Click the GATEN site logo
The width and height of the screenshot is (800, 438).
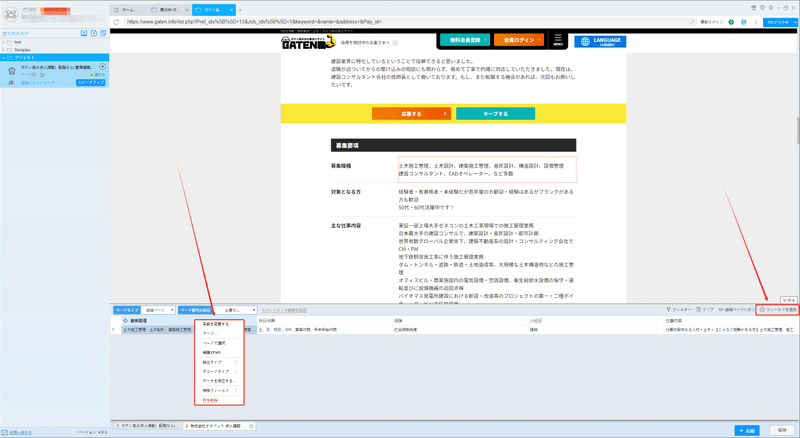point(308,43)
